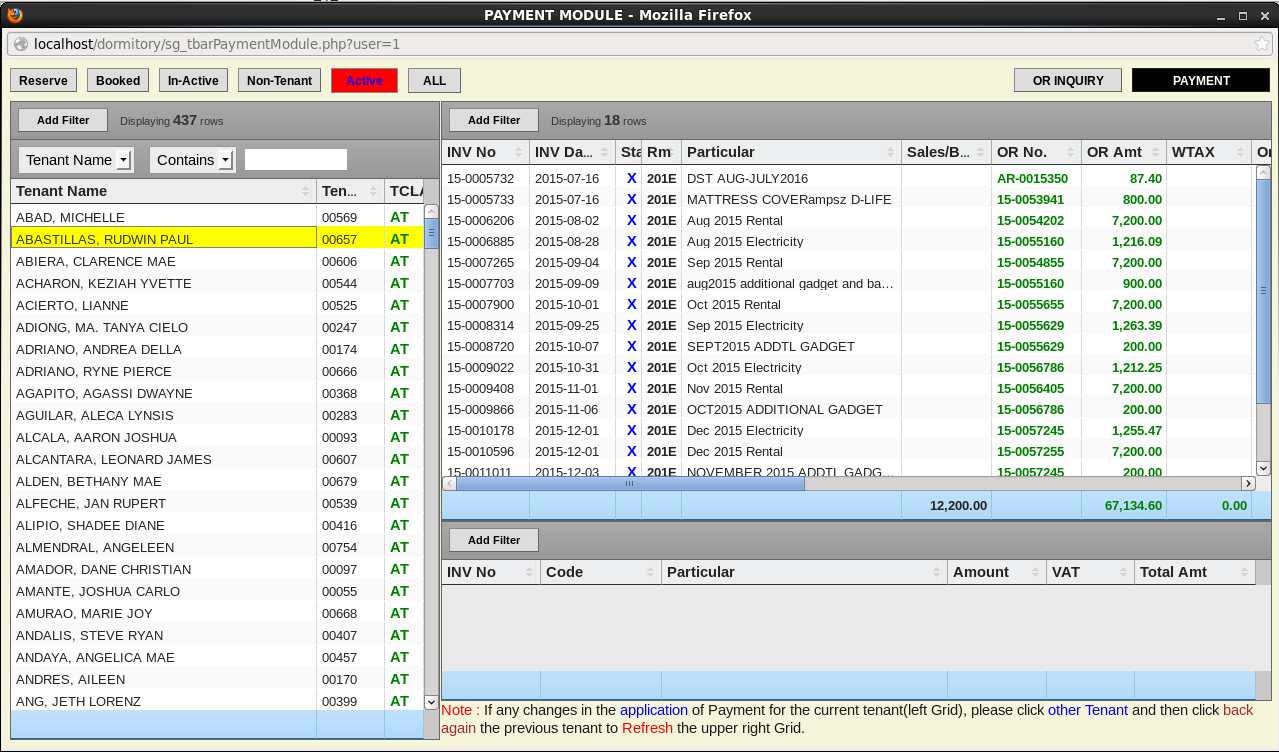Image resolution: width=1279 pixels, height=753 pixels.
Task: Filter tenants by the Reserve status button
Action: (x=43, y=81)
